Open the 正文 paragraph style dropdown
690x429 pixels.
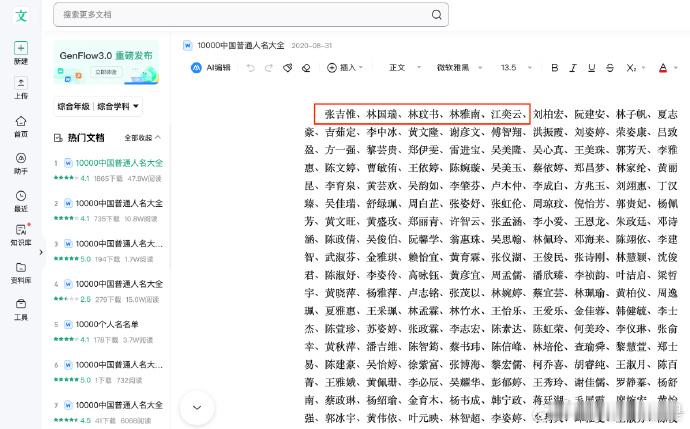point(405,67)
